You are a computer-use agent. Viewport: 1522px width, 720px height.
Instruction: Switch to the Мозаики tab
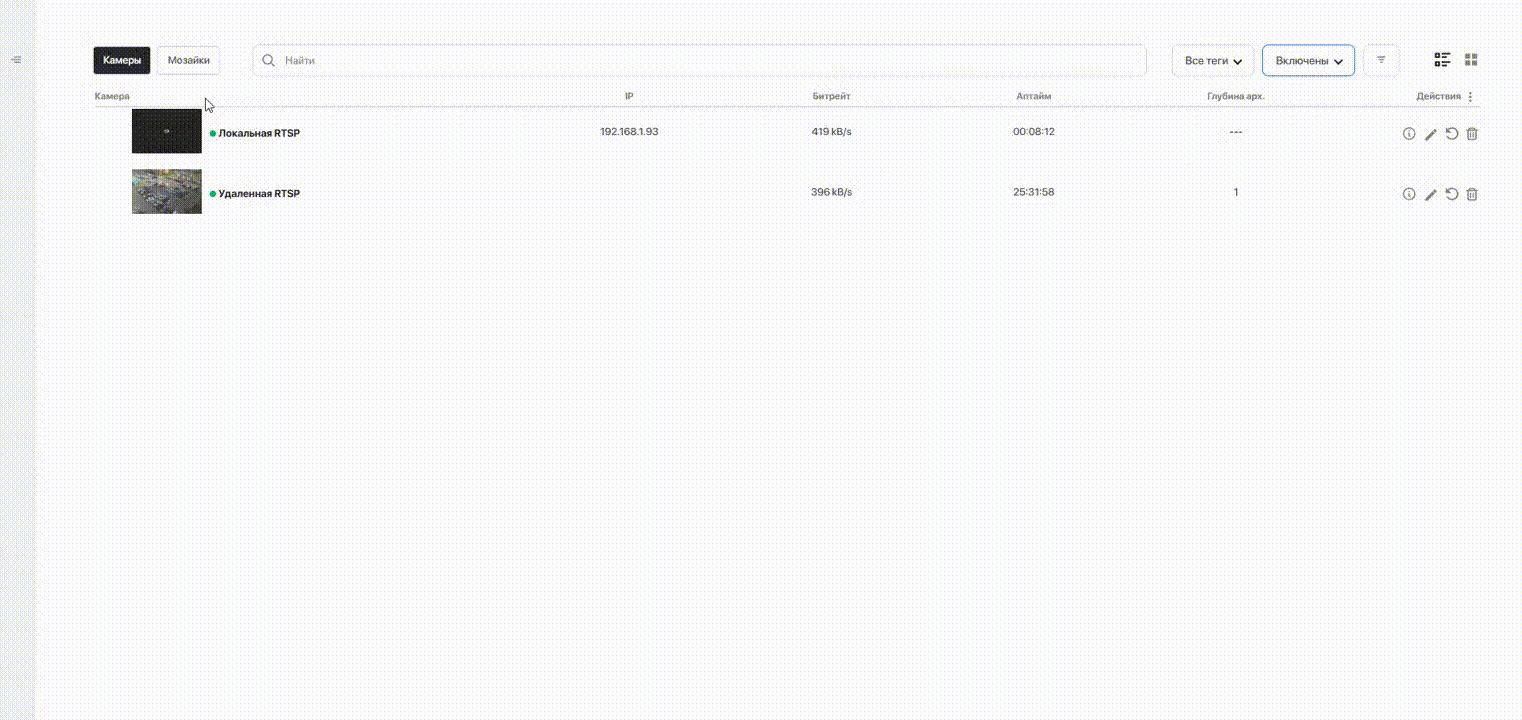coord(188,60)
